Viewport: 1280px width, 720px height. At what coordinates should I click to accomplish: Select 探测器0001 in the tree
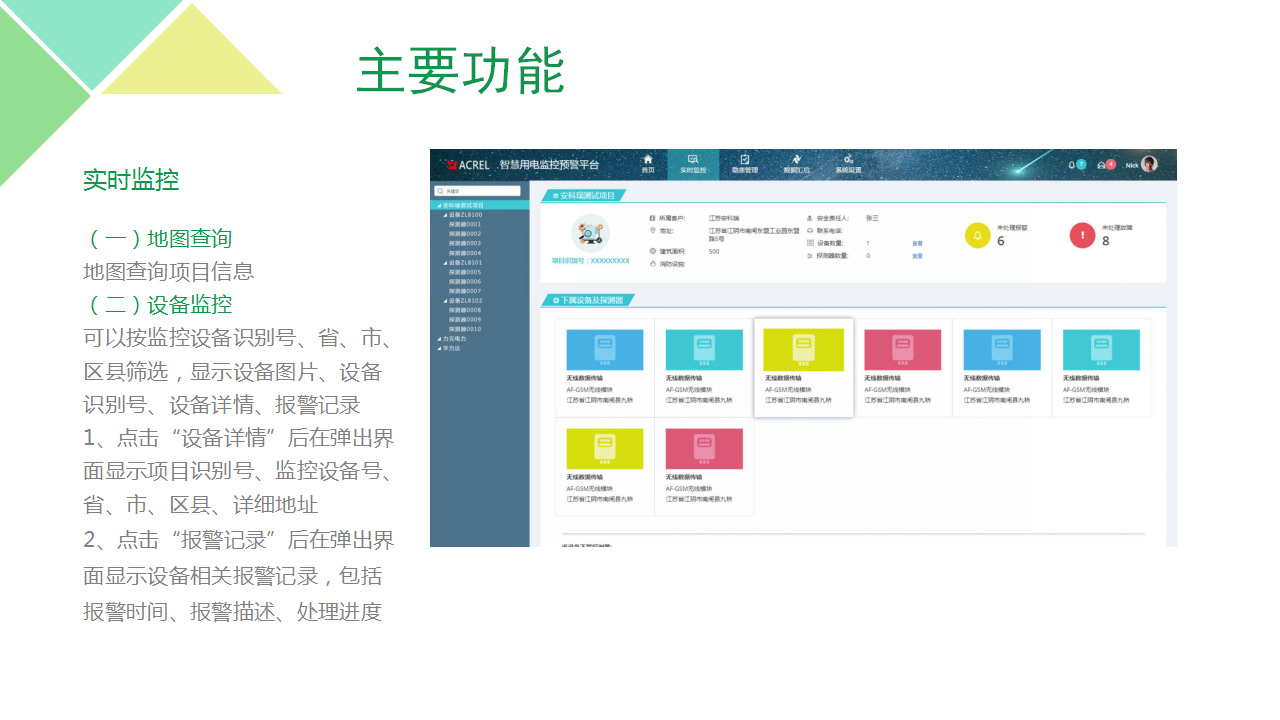pyautogui.click(x=465, y=224)
